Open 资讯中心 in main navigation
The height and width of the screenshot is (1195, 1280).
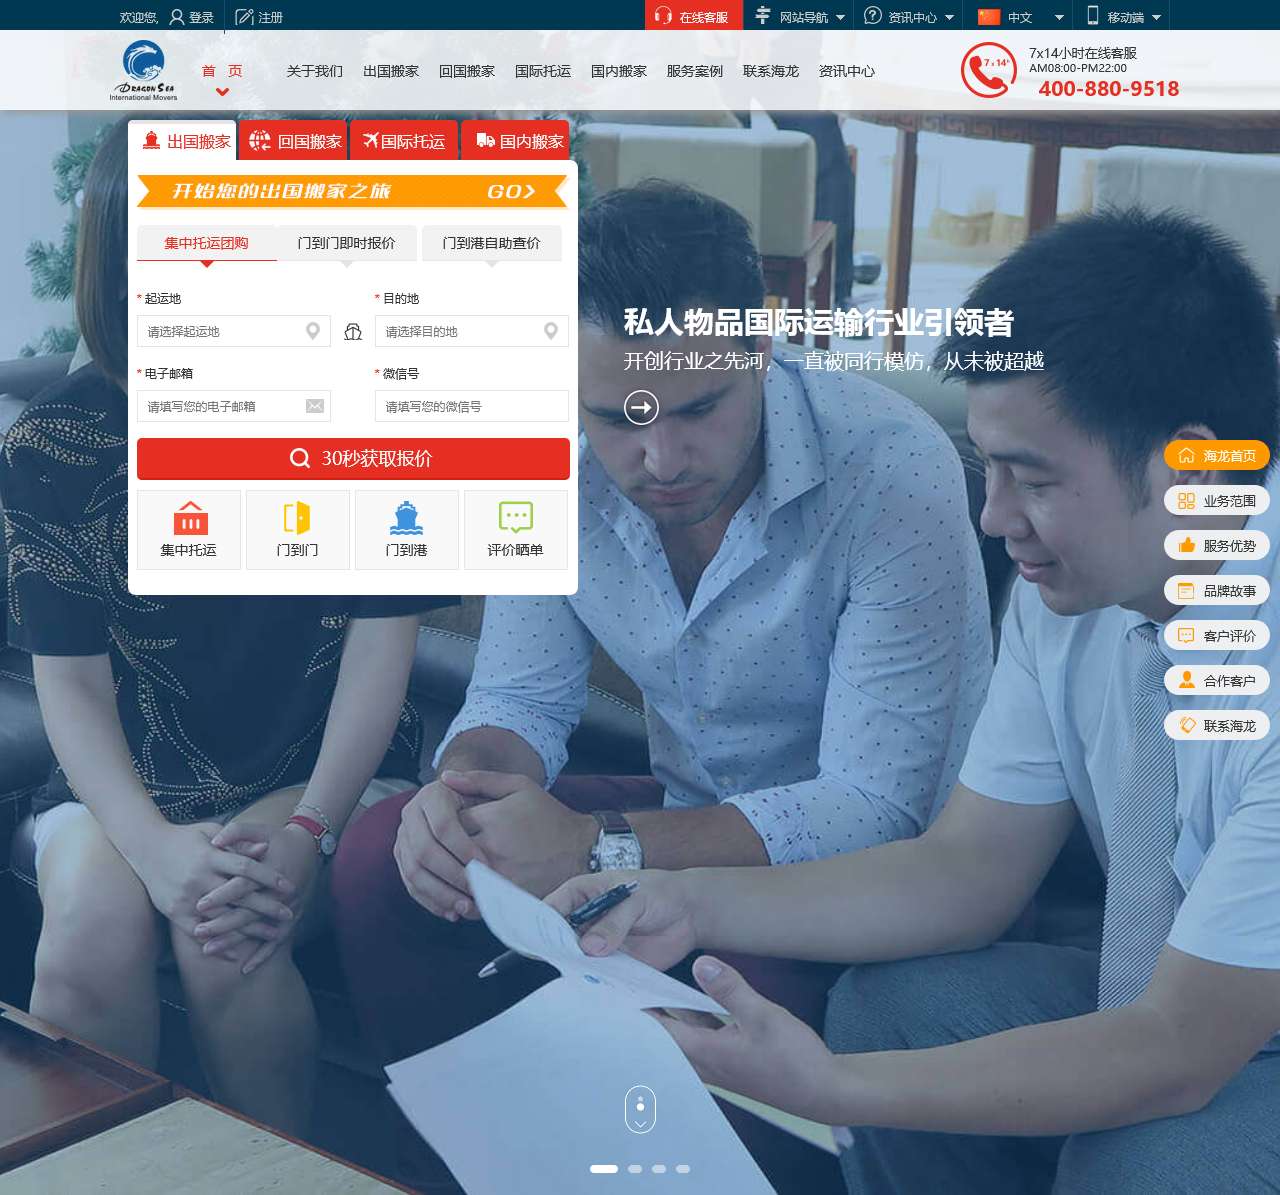[x=847, y=71]
